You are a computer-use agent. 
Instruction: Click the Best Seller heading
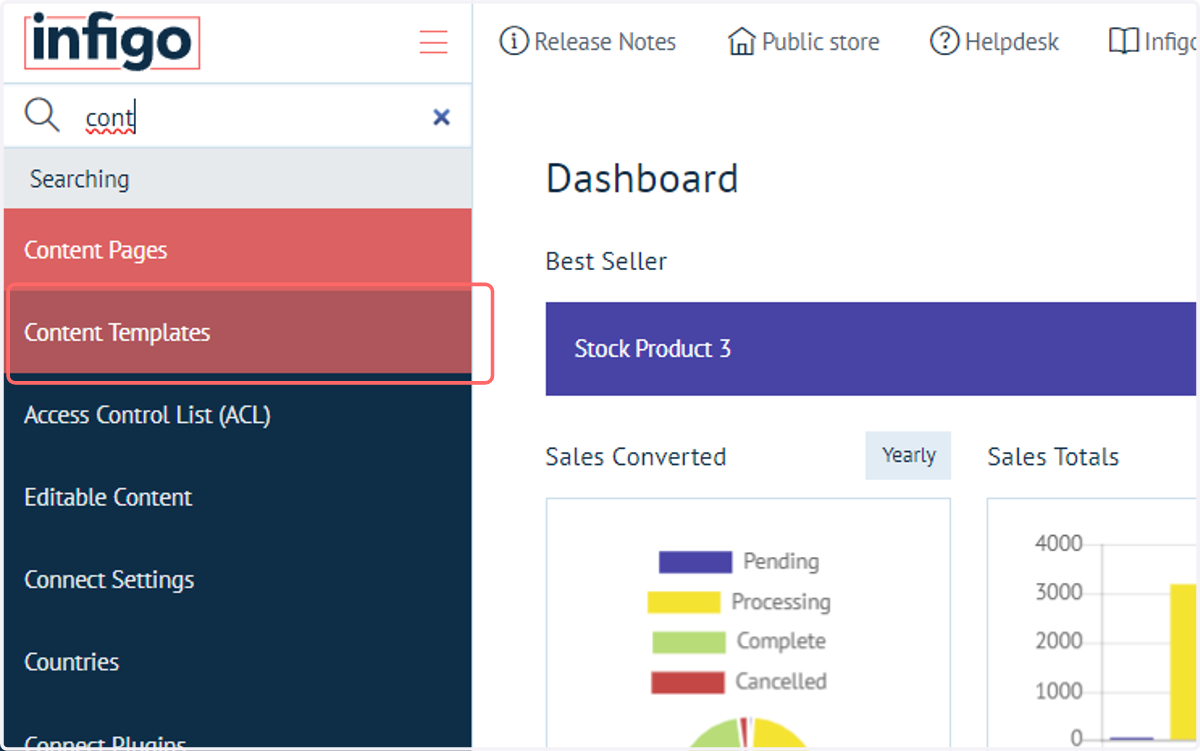coord(606,262)
